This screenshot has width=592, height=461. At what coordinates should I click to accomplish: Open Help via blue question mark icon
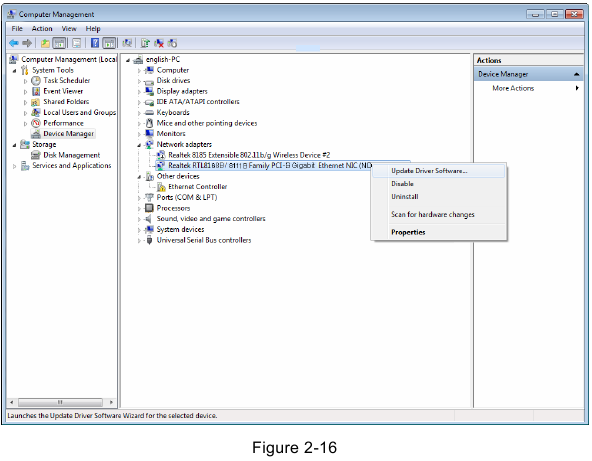[x=95, y=43]
